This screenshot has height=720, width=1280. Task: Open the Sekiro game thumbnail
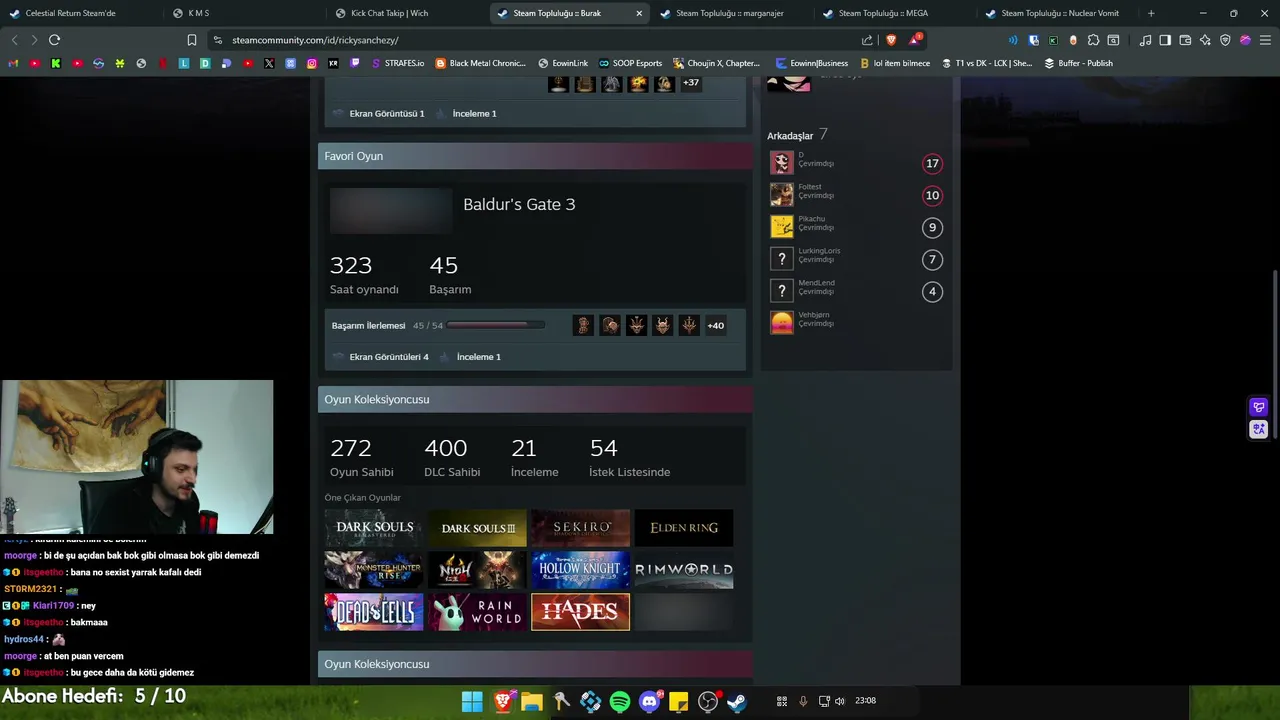click(x=581, y=528)
